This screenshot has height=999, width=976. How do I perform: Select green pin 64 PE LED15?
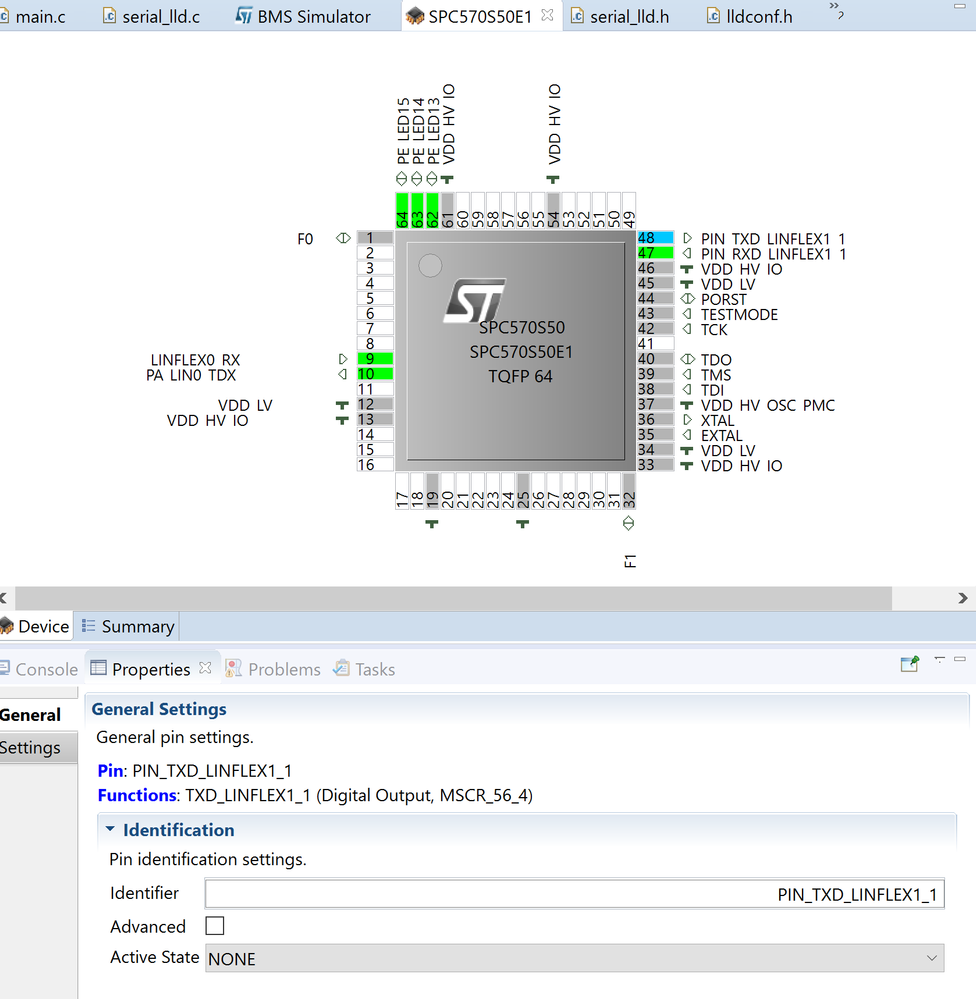pyautogui.click(x=402, y=210)
